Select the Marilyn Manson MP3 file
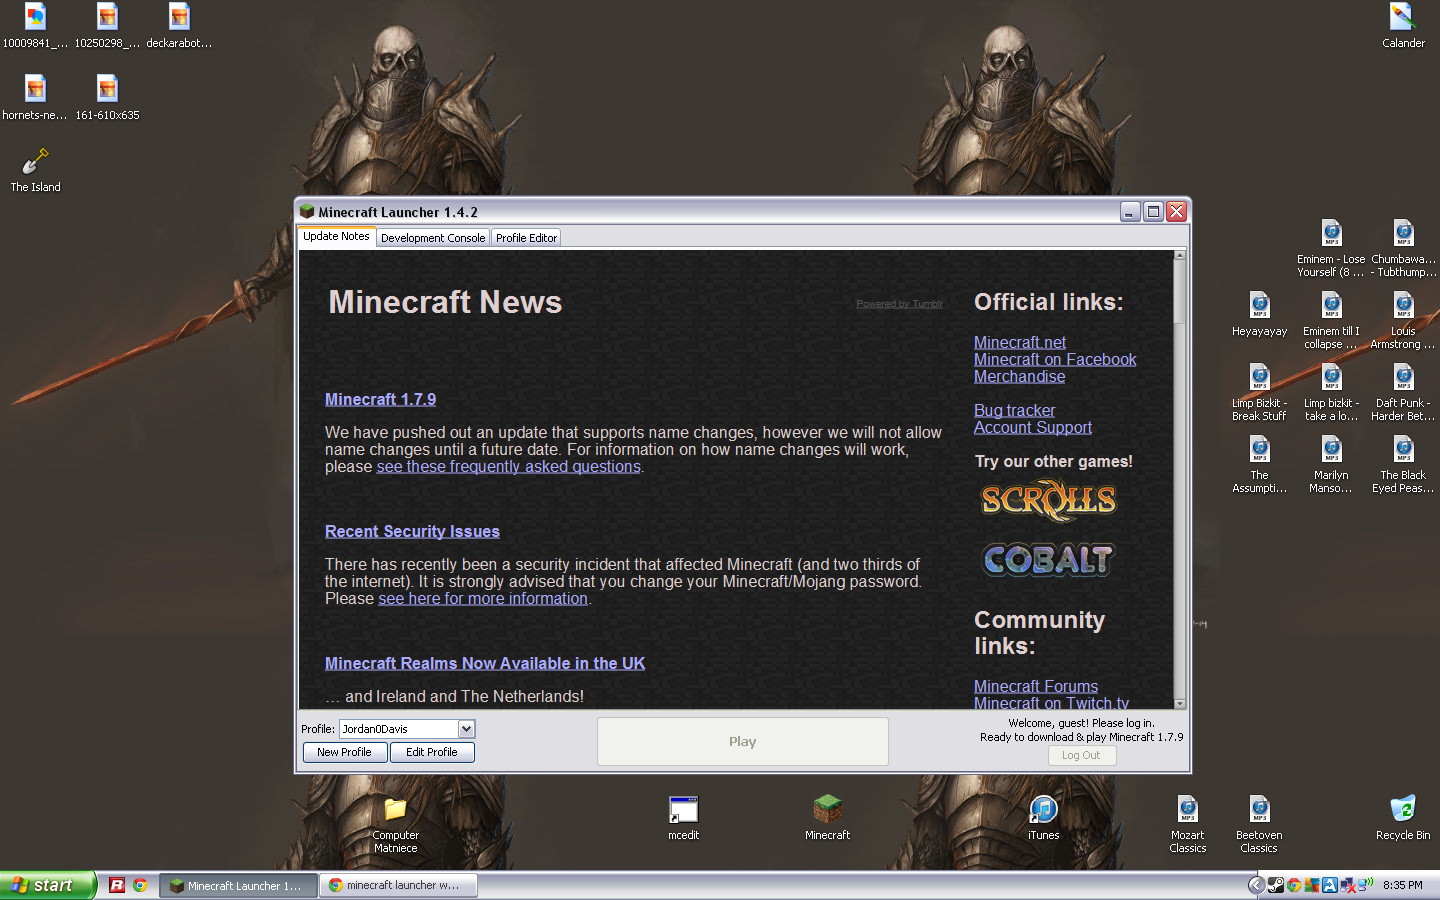Screen dimensions: 1440x900 (x=1331, y=464)
